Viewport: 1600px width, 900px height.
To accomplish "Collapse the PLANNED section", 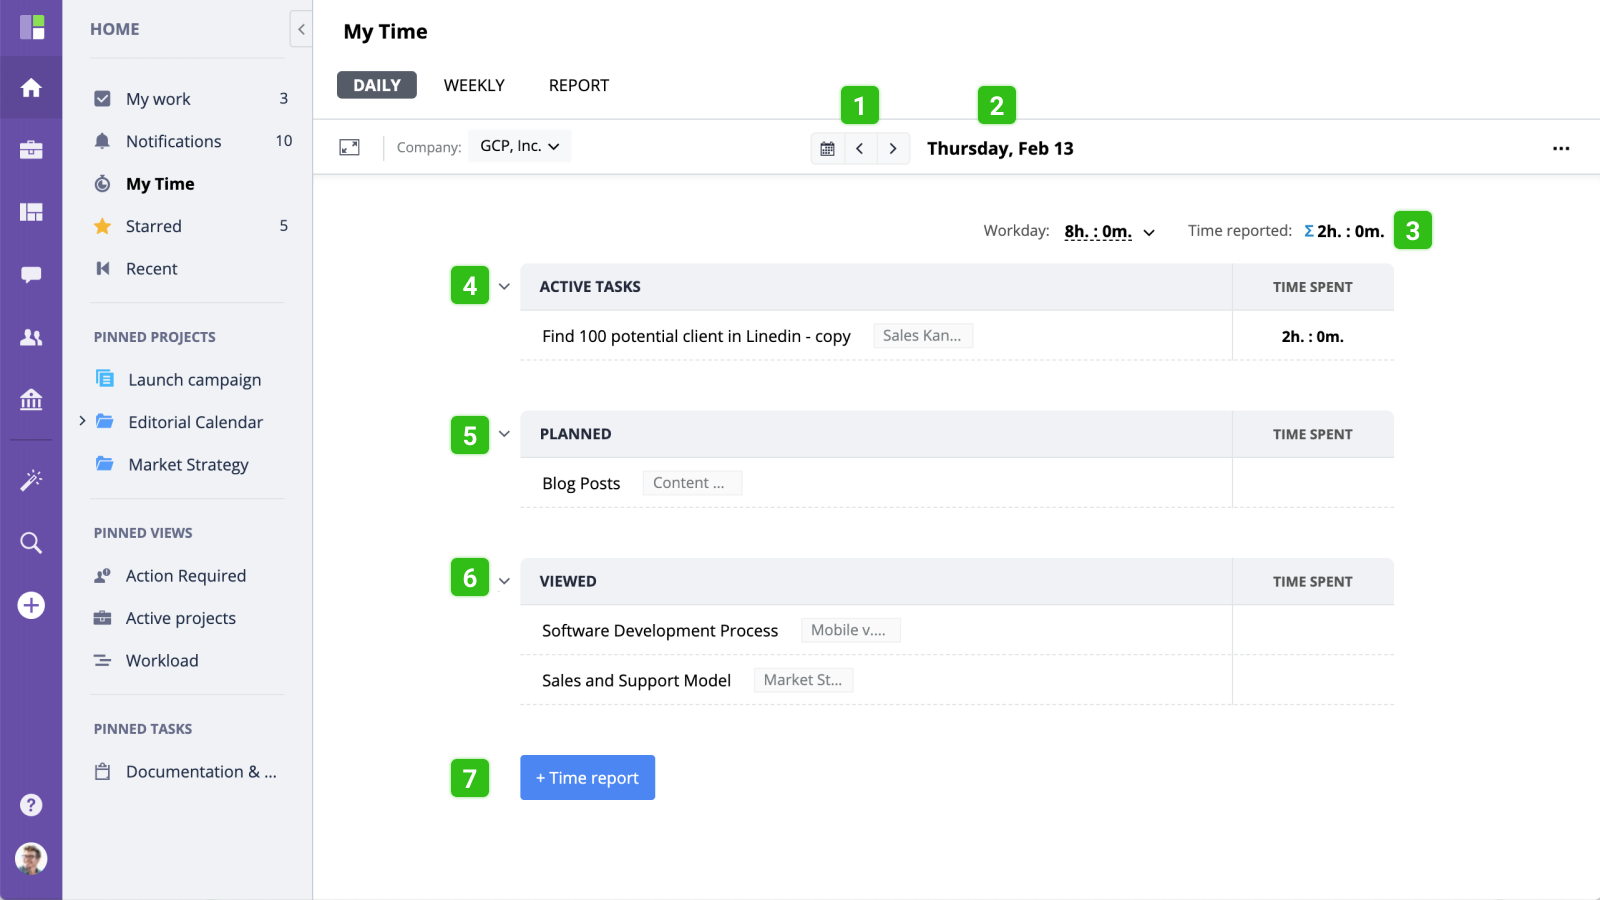I will coord(504,434).
